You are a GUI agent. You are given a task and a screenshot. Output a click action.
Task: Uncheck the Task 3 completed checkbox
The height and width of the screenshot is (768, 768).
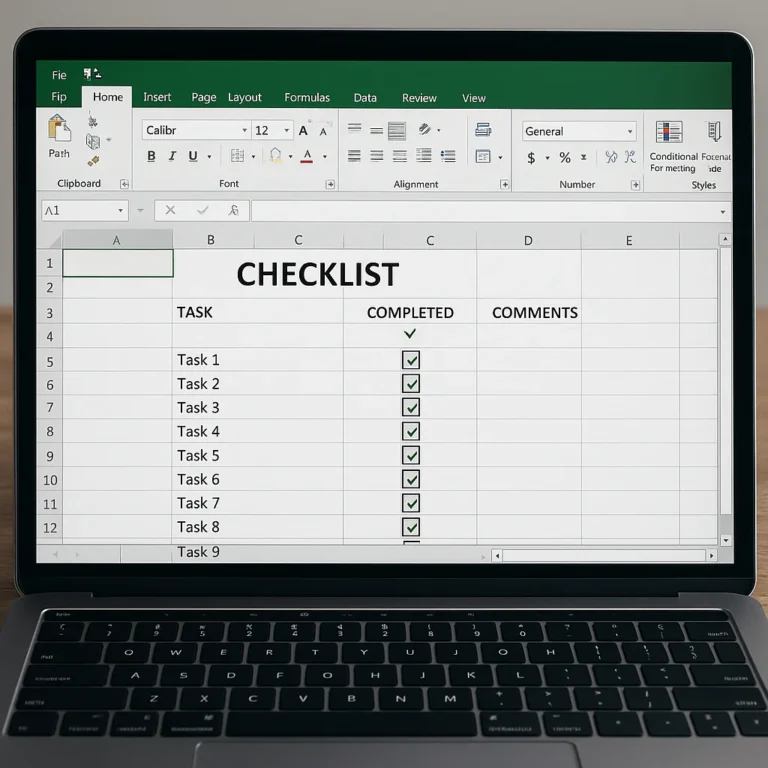(410, 407)
